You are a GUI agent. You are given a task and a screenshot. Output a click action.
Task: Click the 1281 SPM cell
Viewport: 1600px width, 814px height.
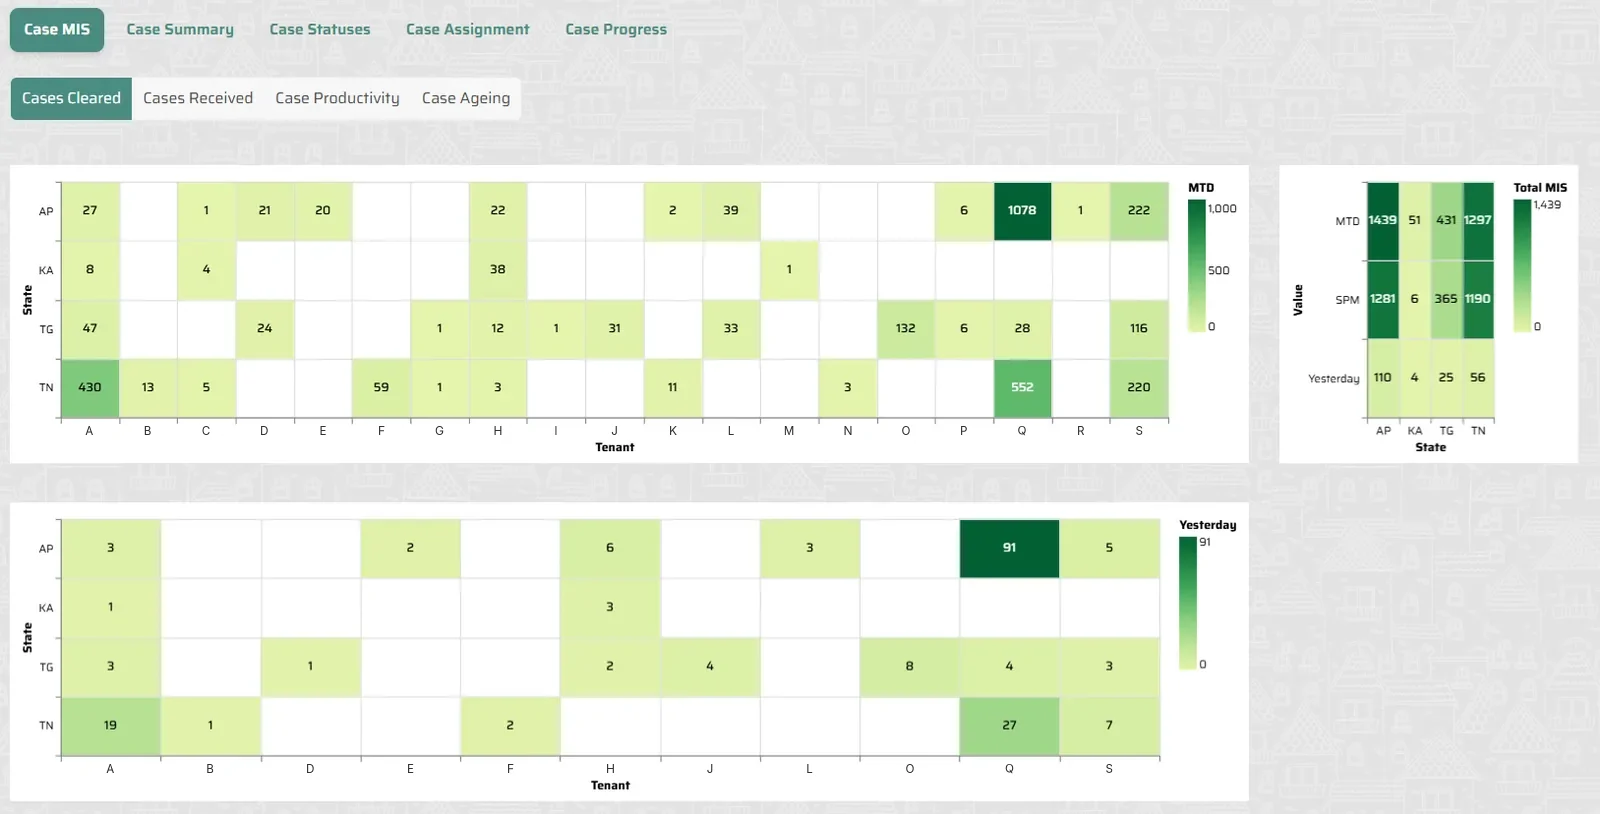[1383, 299]
